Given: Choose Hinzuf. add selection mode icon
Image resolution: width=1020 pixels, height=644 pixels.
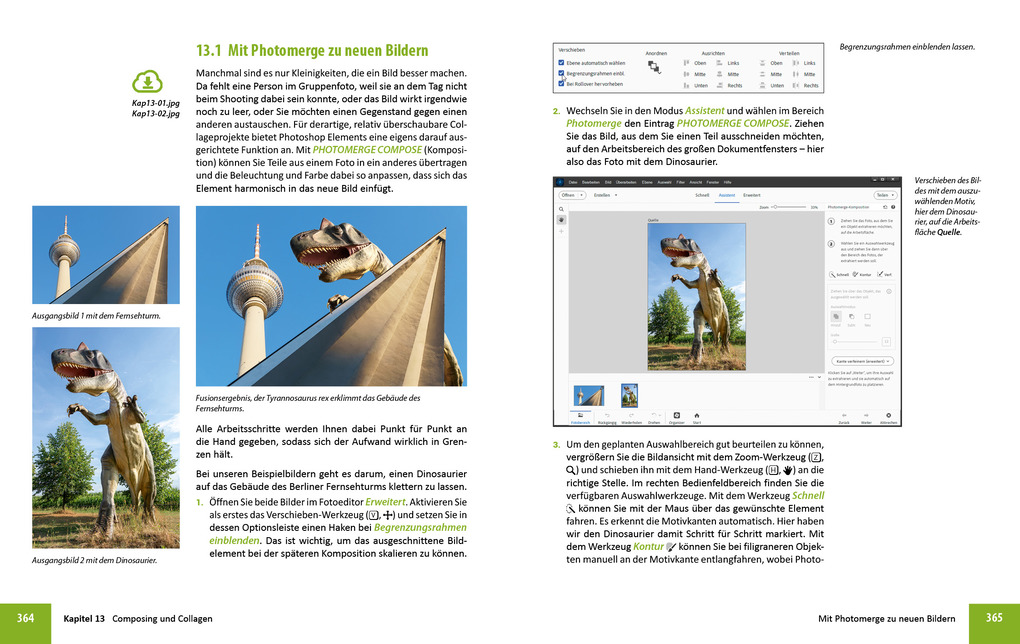Looking at the screenshot, I should click(x=836, y=316).
